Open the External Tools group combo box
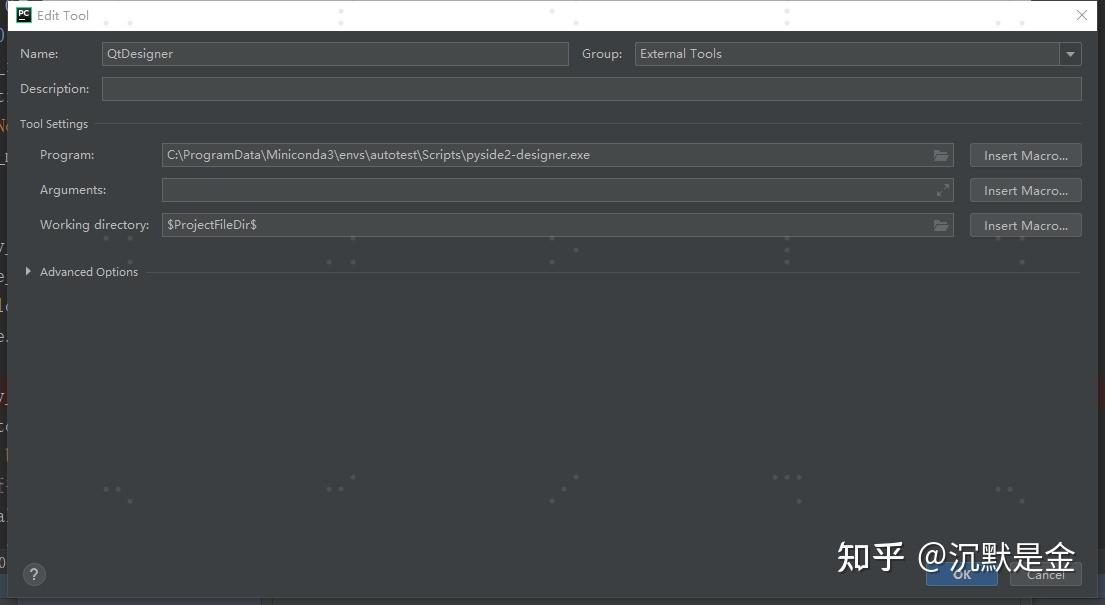The height and width of the screenshot is (605, 1105). click(x=850, y=53)
